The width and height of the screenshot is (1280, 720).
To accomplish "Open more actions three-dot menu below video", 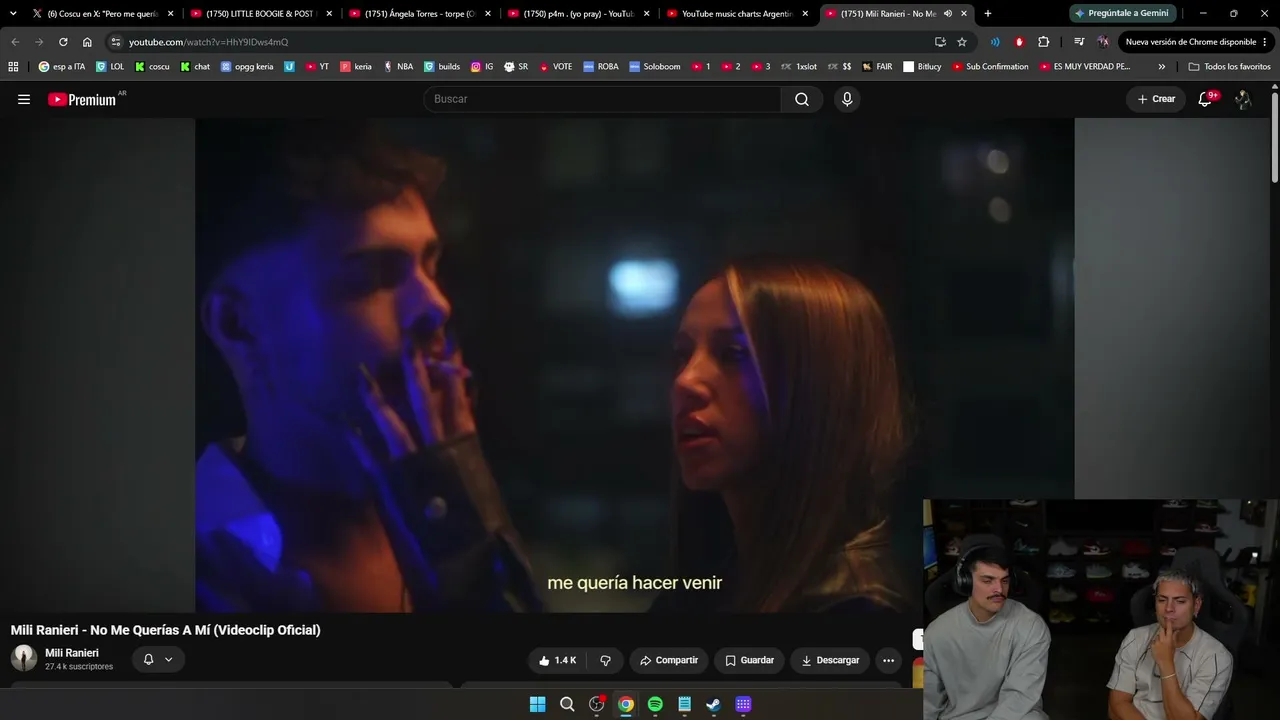I will point(888,660).
